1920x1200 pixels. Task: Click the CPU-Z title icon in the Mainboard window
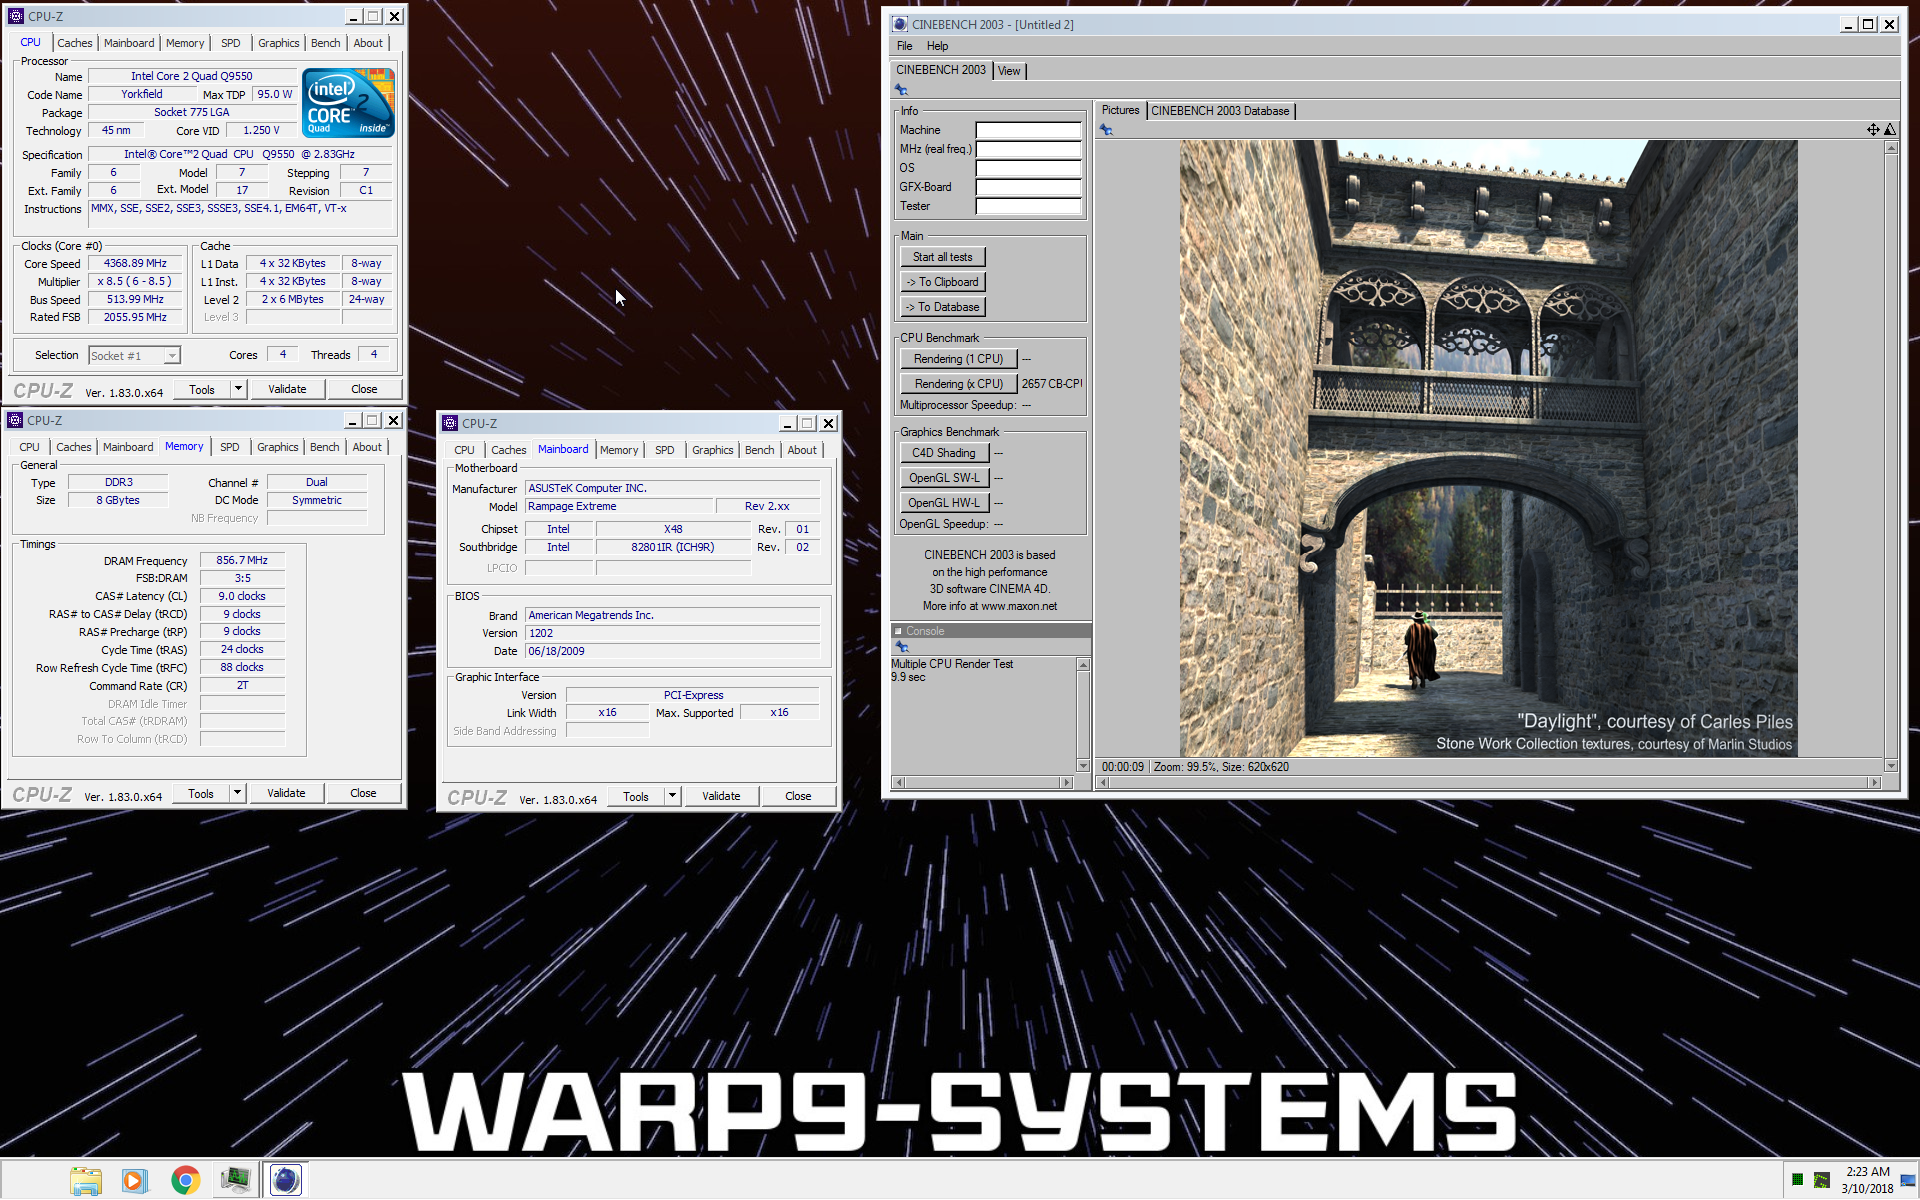click(450, 423)
